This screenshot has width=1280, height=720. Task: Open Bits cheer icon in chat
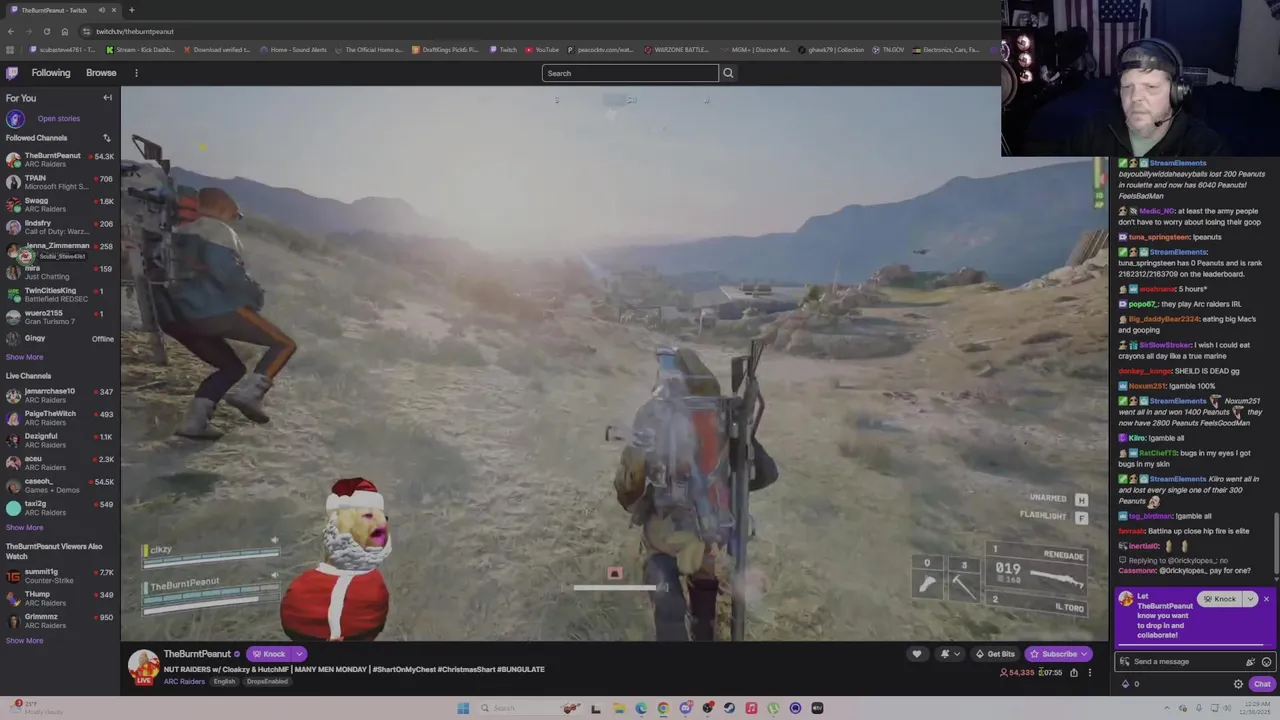click(1250, 662)
